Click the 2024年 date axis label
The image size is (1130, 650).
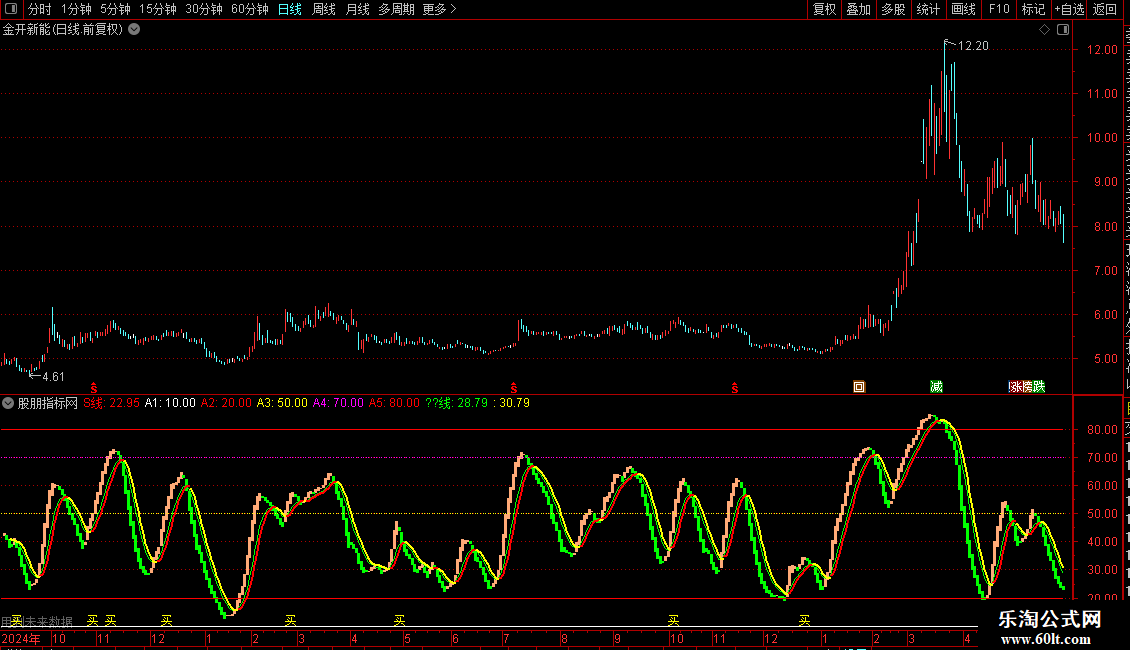click(x=21, y=638)
